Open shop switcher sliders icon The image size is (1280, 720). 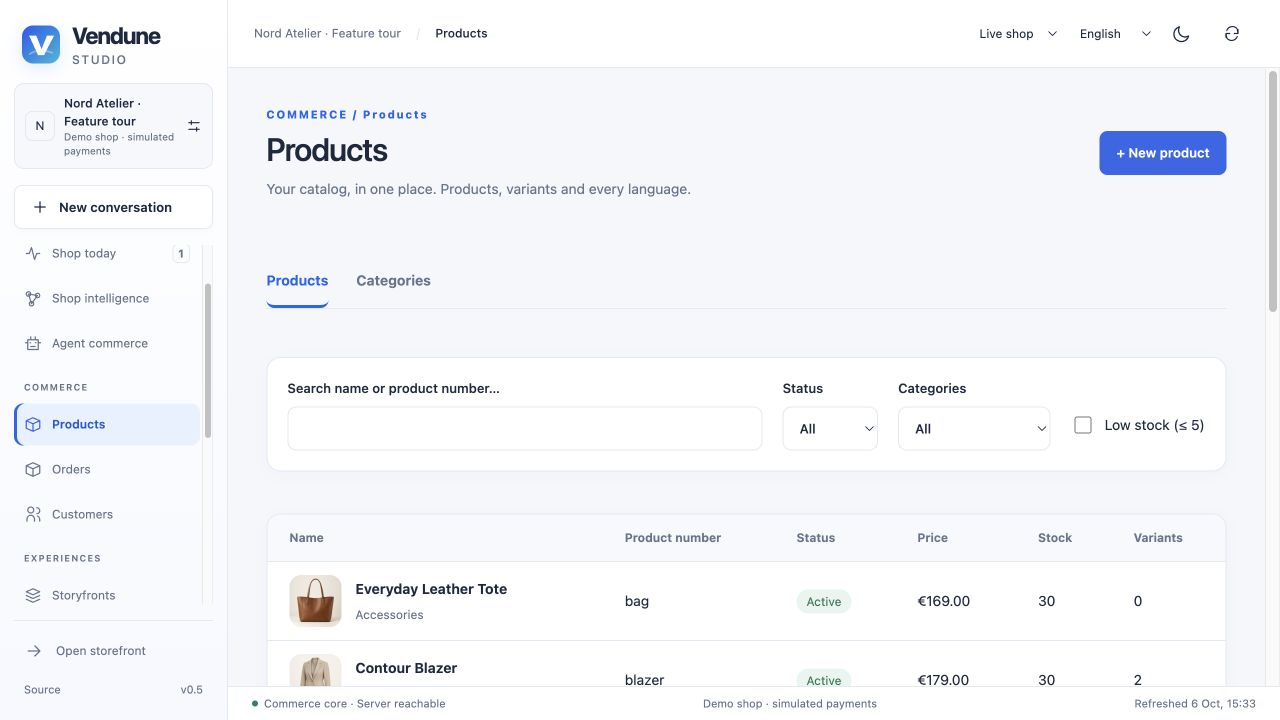(x=194, y=126)
